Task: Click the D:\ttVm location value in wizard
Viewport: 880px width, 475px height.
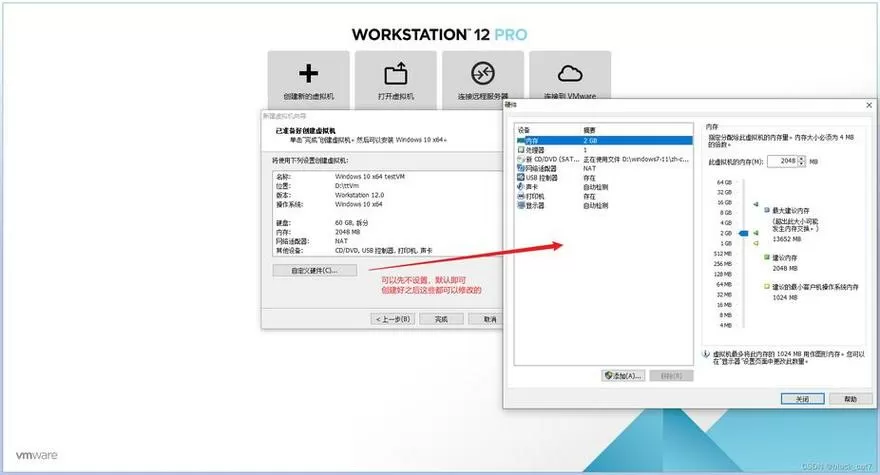Action: [x=347, y=186]
